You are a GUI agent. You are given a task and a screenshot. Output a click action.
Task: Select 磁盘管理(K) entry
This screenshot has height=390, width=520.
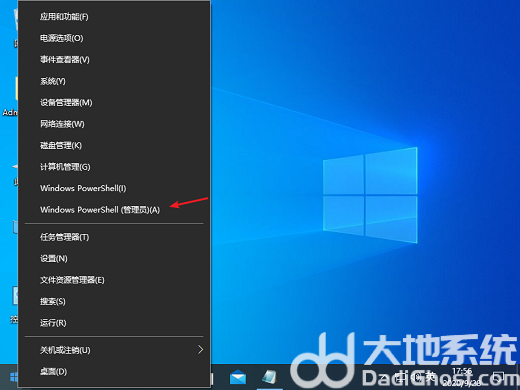(114, 145)
